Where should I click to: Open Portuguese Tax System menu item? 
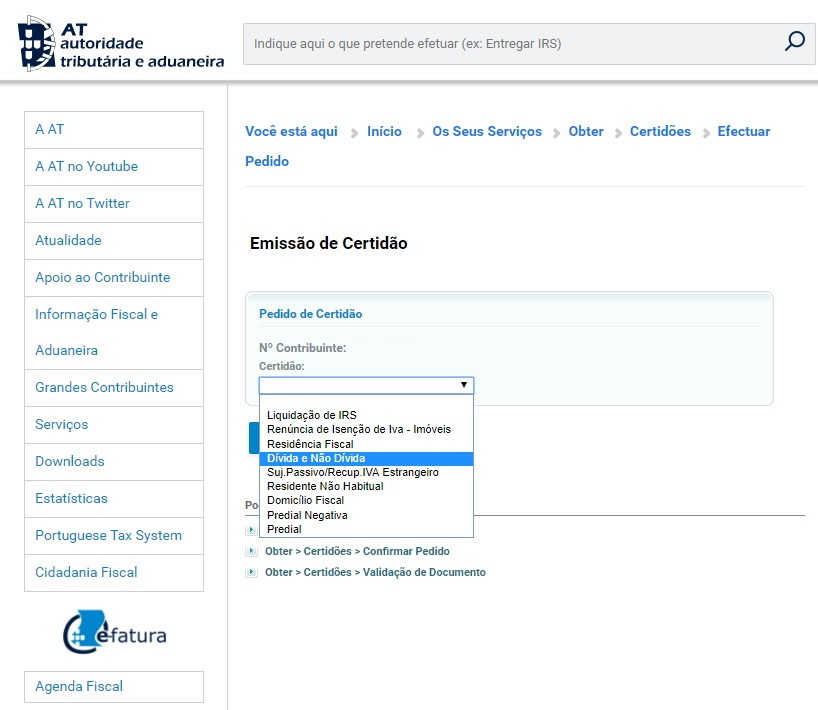pos(108,535)
